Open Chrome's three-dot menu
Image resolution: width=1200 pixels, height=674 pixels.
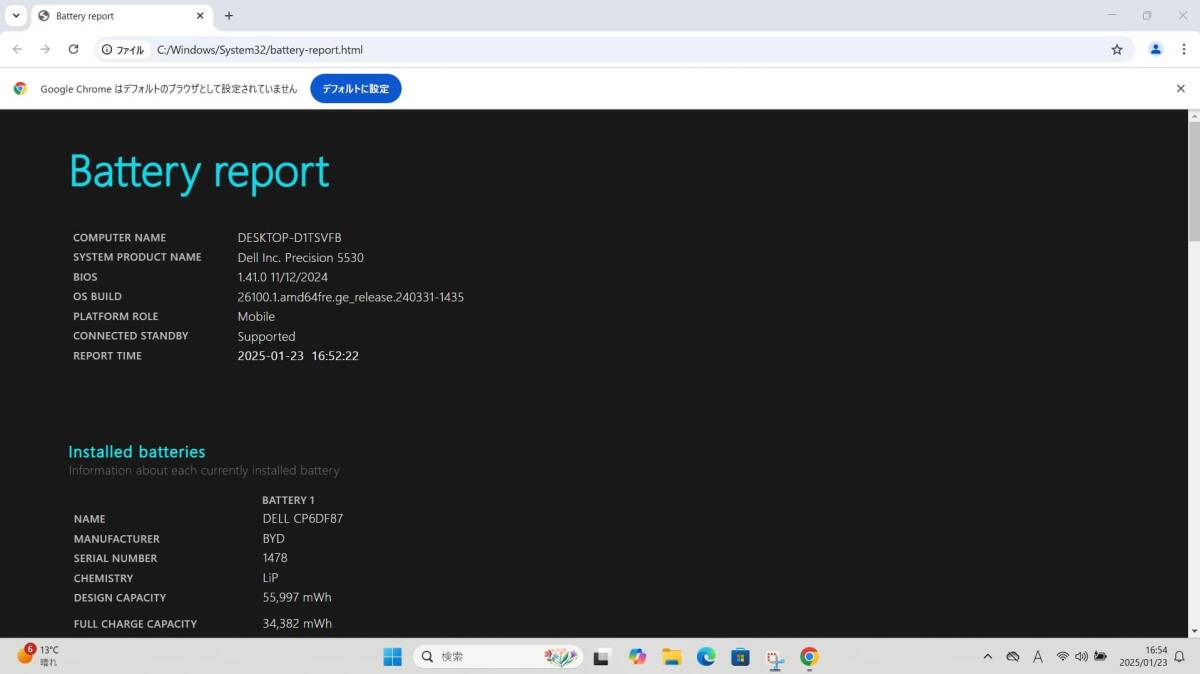click(1183, 49)
